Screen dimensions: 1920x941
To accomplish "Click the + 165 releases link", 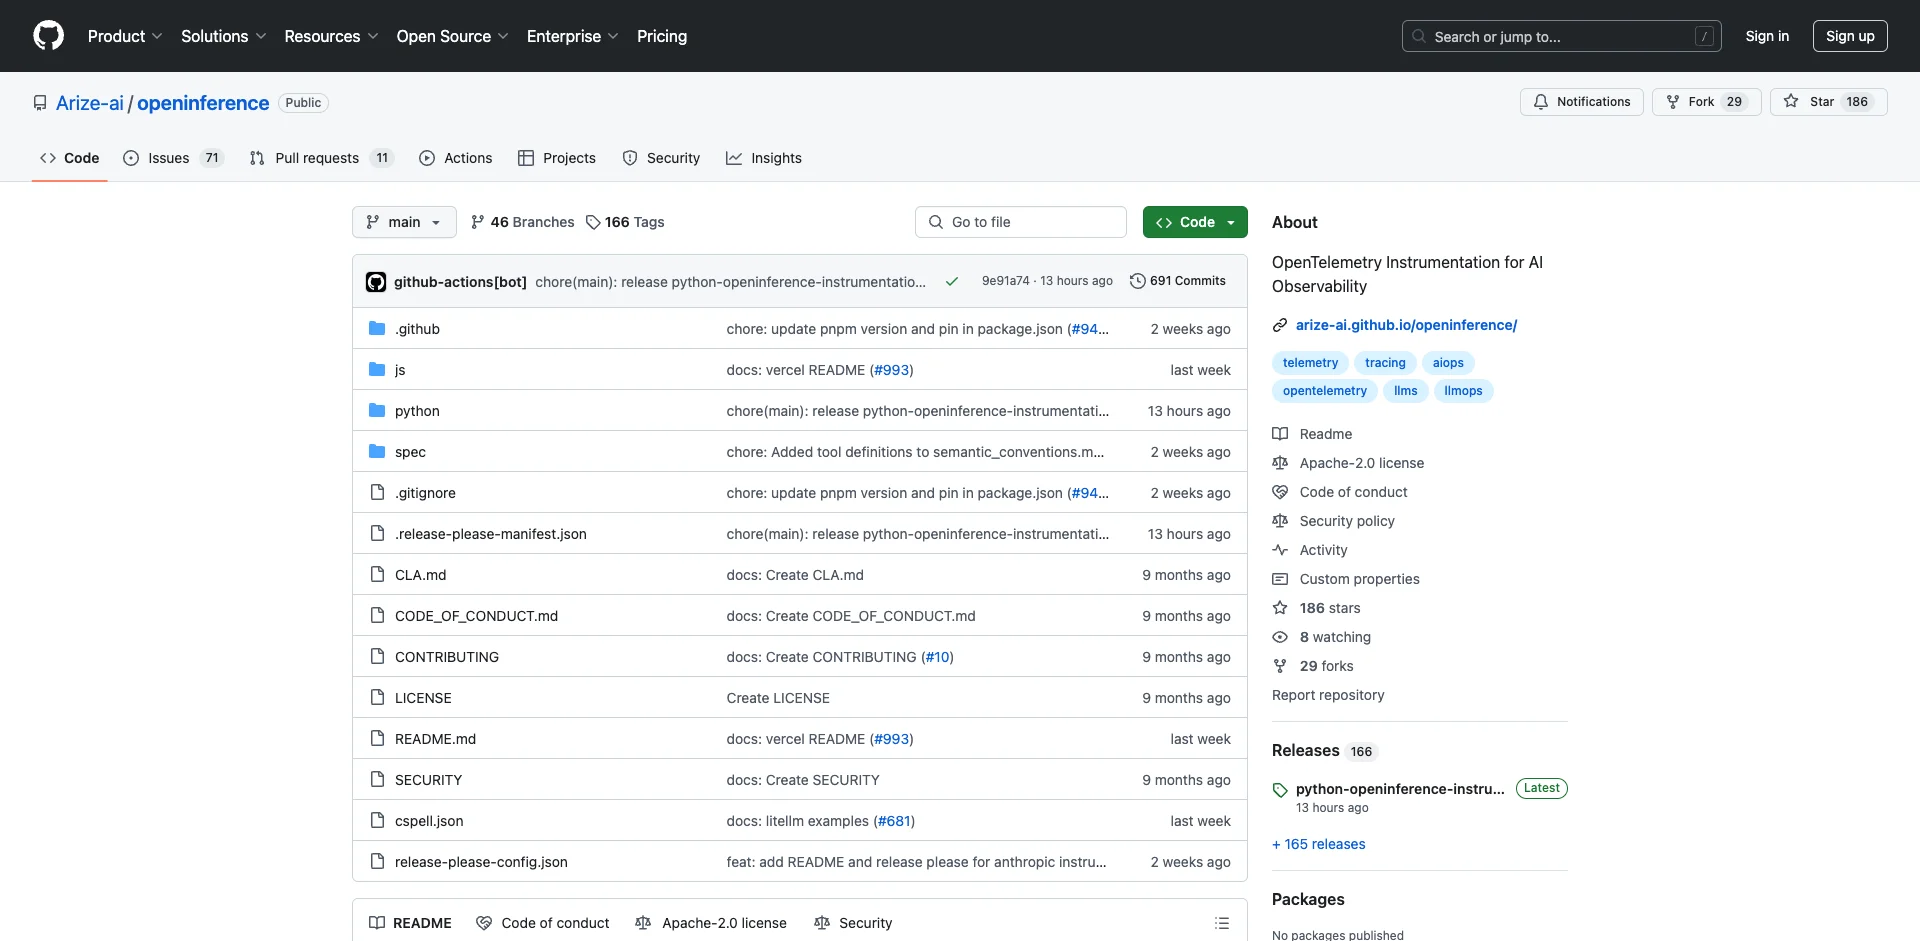I will [x=1318, y=844].
